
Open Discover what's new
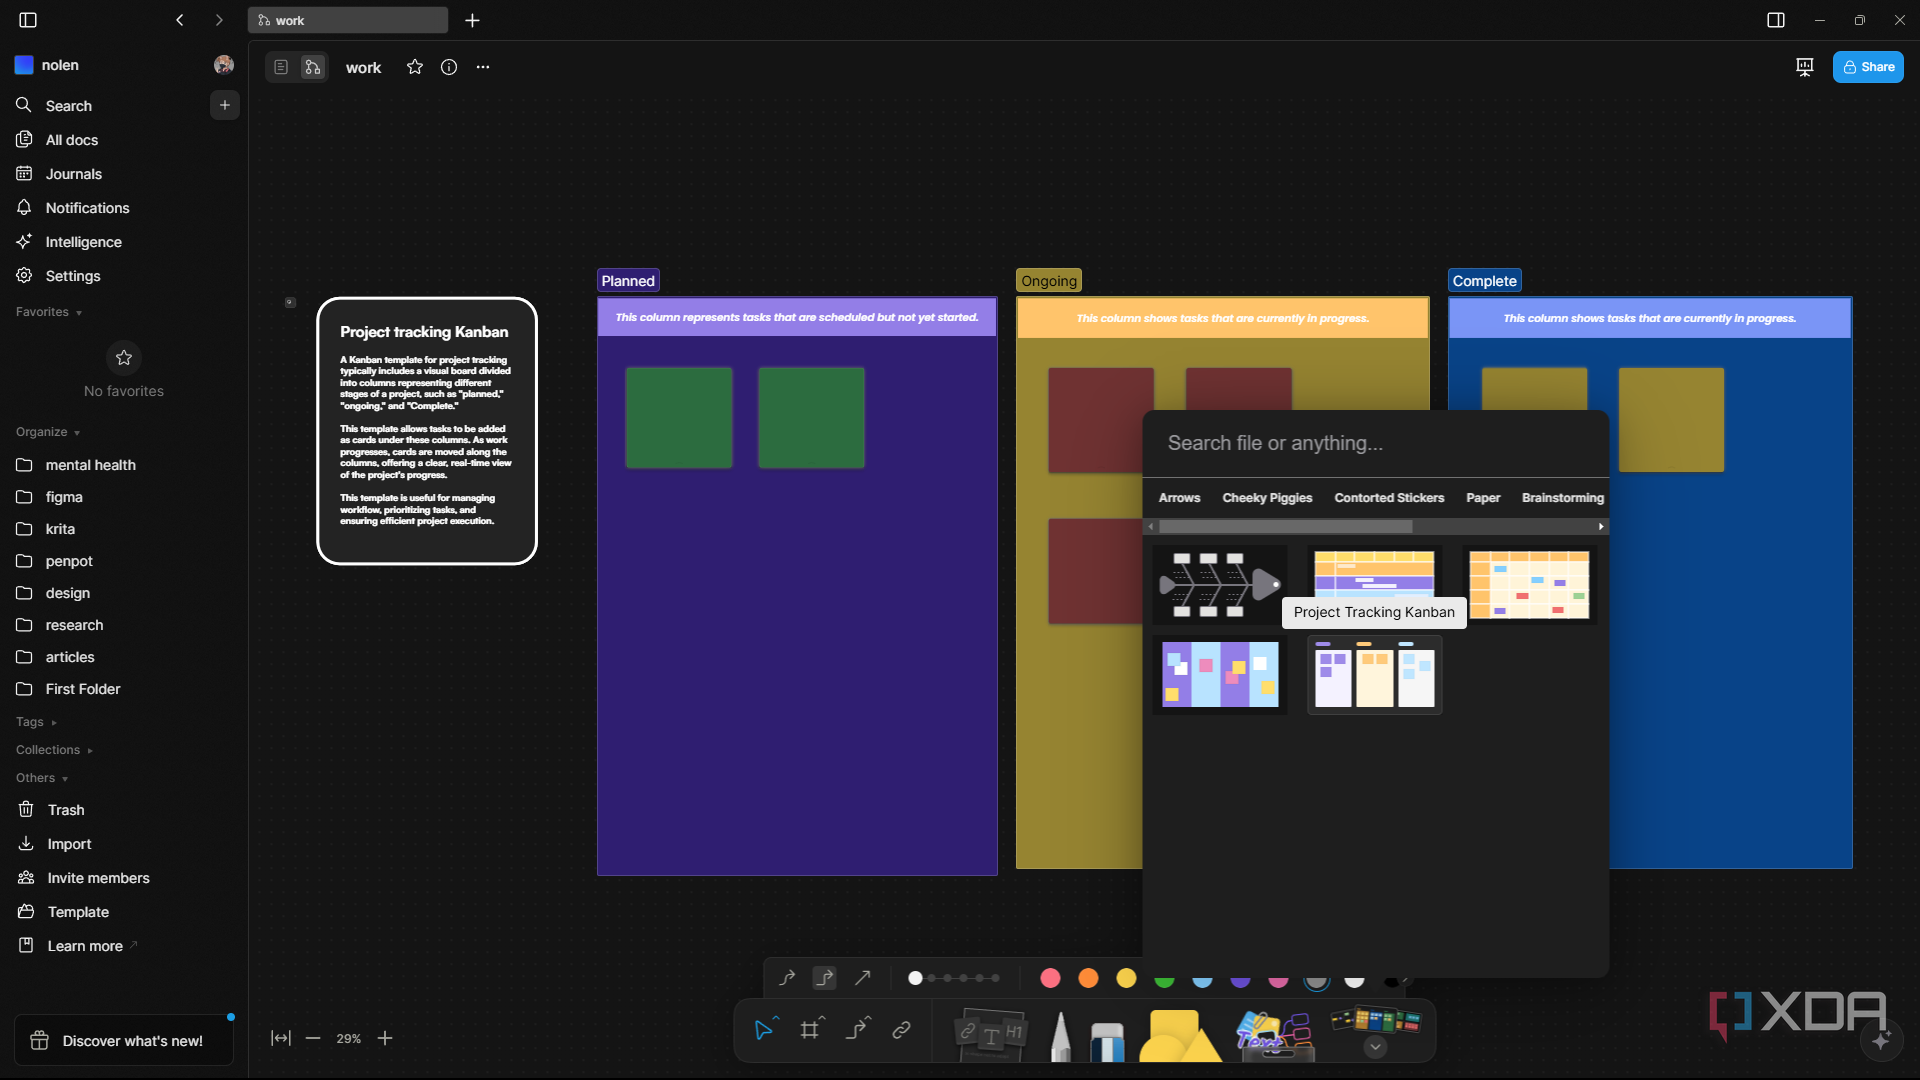(x=124, y=1041)
